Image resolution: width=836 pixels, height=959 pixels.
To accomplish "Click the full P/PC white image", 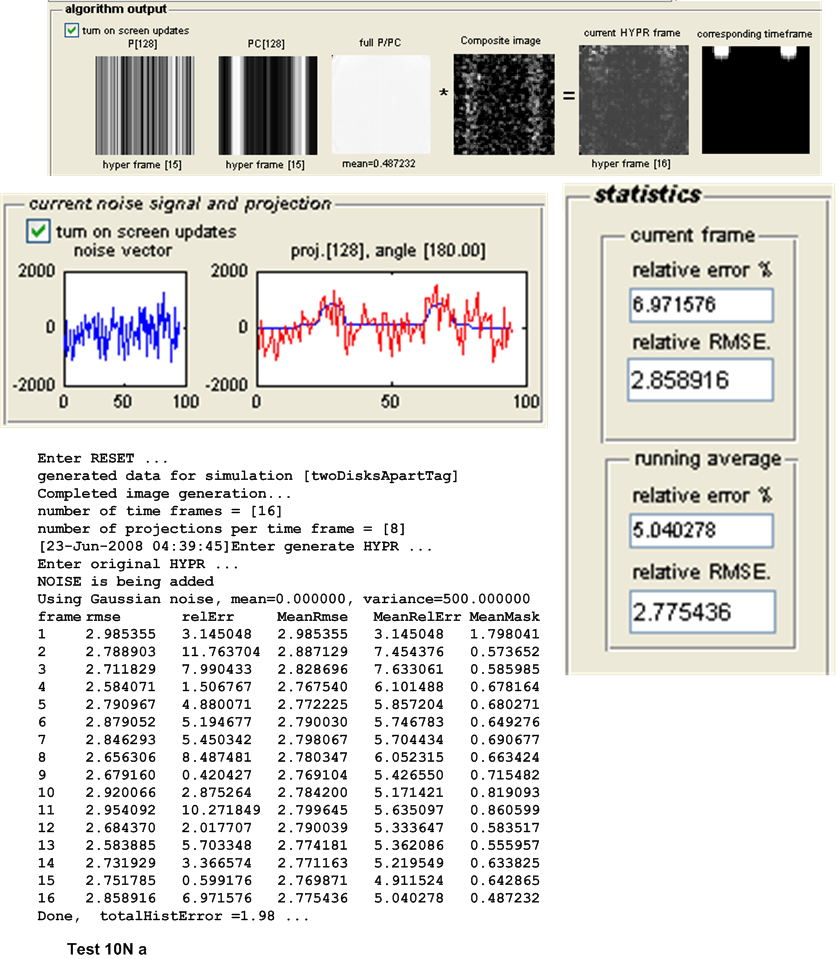I will 380,104.
